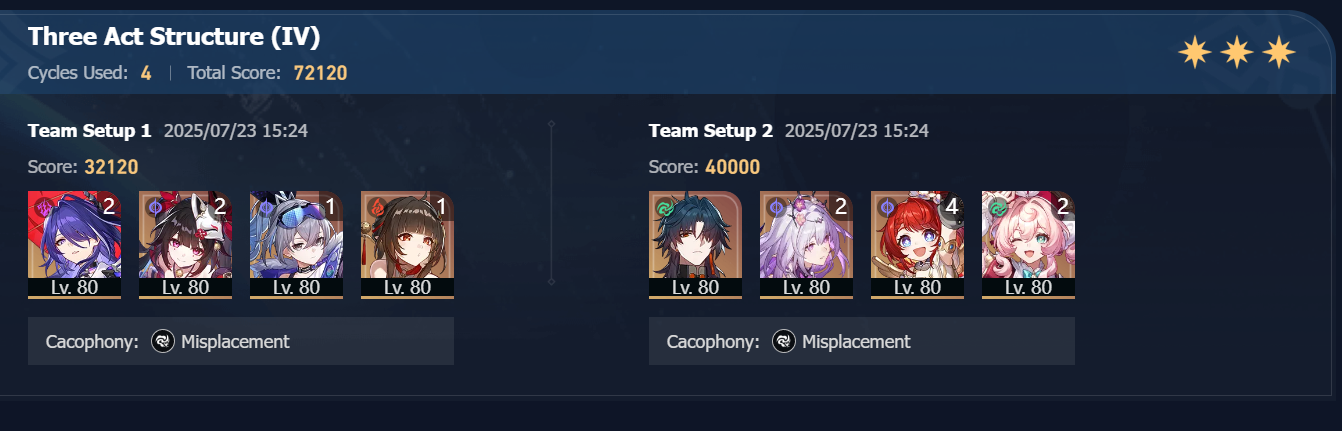Click the wind element icon on pink-haired portrait
This screenshot has width=1342, height=431.
997,206
